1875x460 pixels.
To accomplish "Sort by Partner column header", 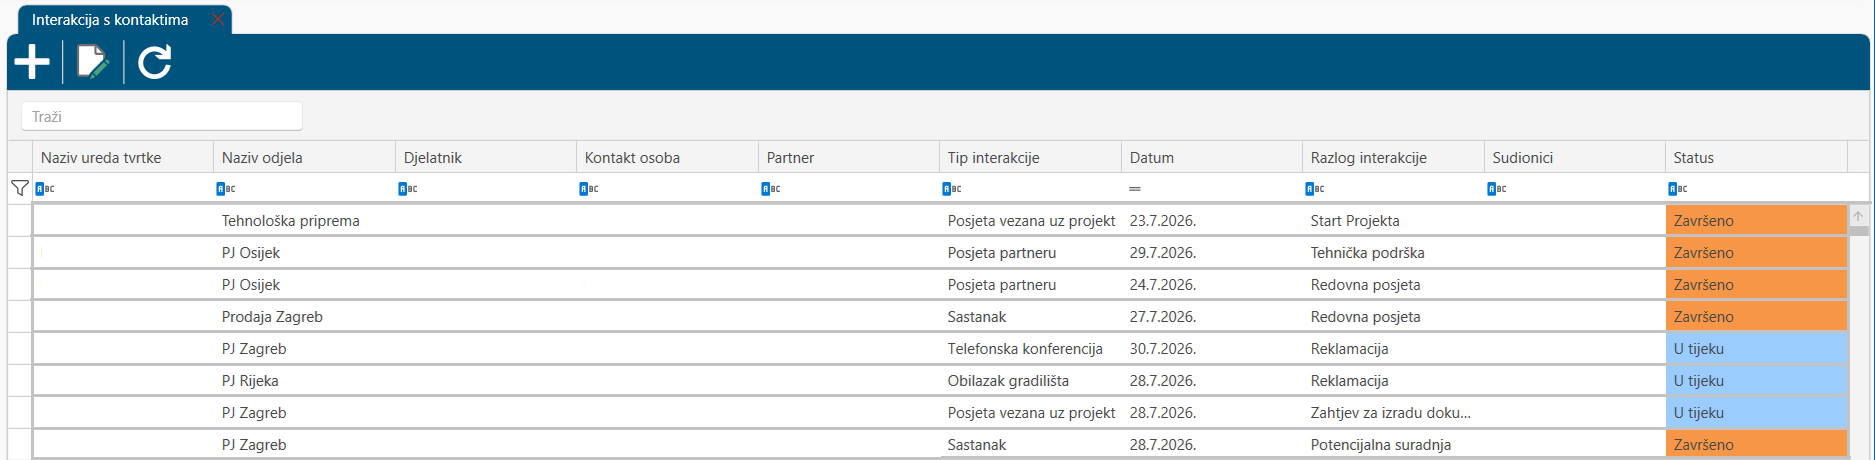I will coord(849,157).
